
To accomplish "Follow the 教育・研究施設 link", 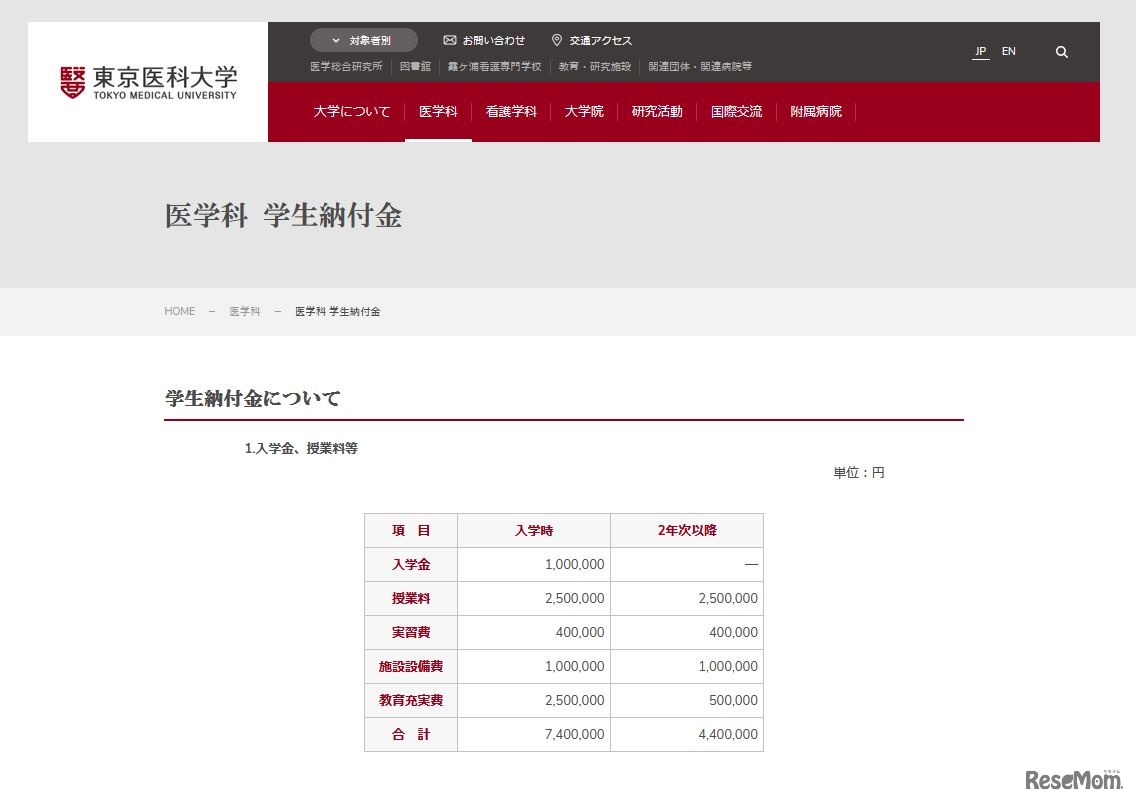I will (x=595, y=67).
